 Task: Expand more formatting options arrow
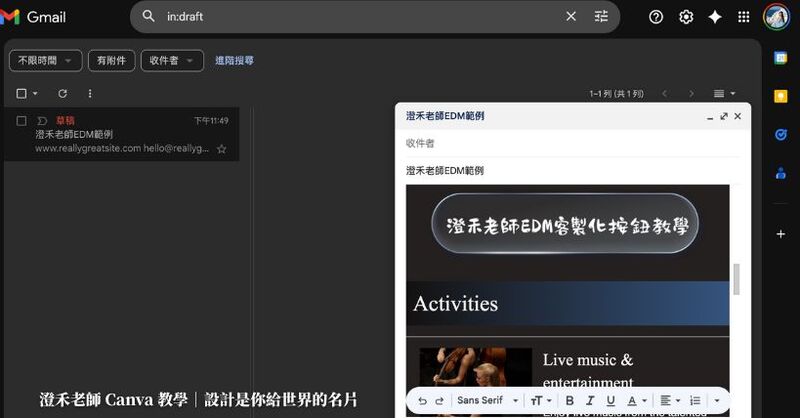[717, 401]
